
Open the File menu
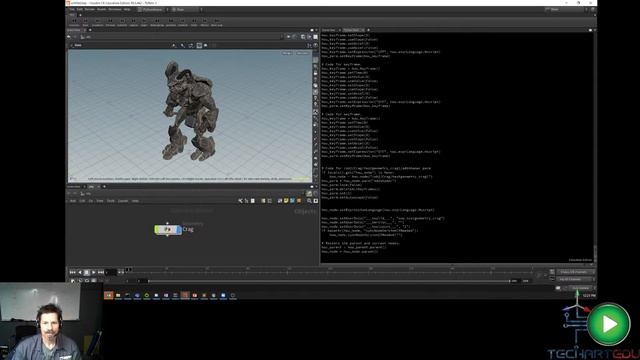(x=72, y=9)
